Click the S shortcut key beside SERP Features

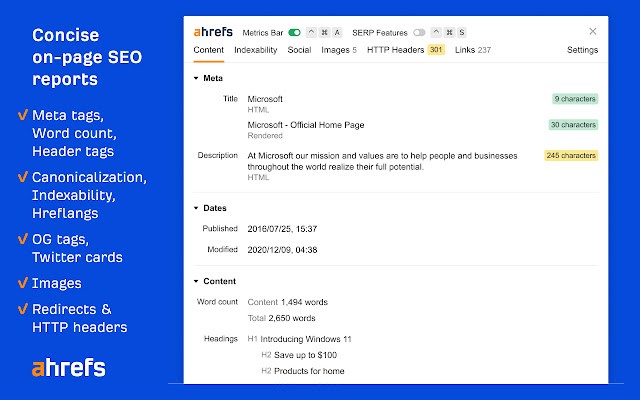(462, 32)
